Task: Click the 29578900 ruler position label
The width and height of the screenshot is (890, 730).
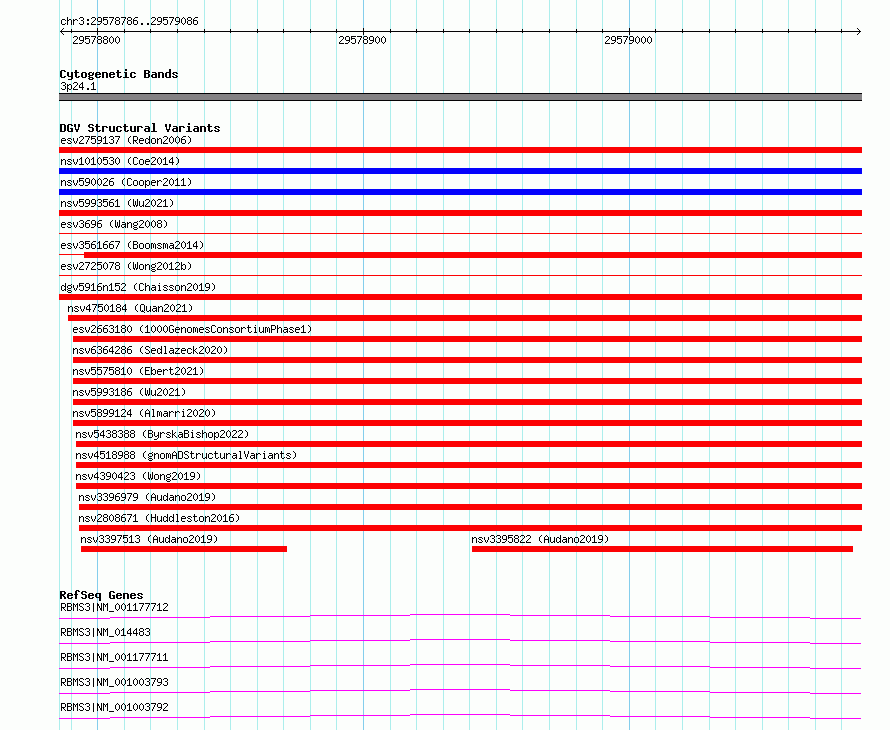Action: (362, 40)
